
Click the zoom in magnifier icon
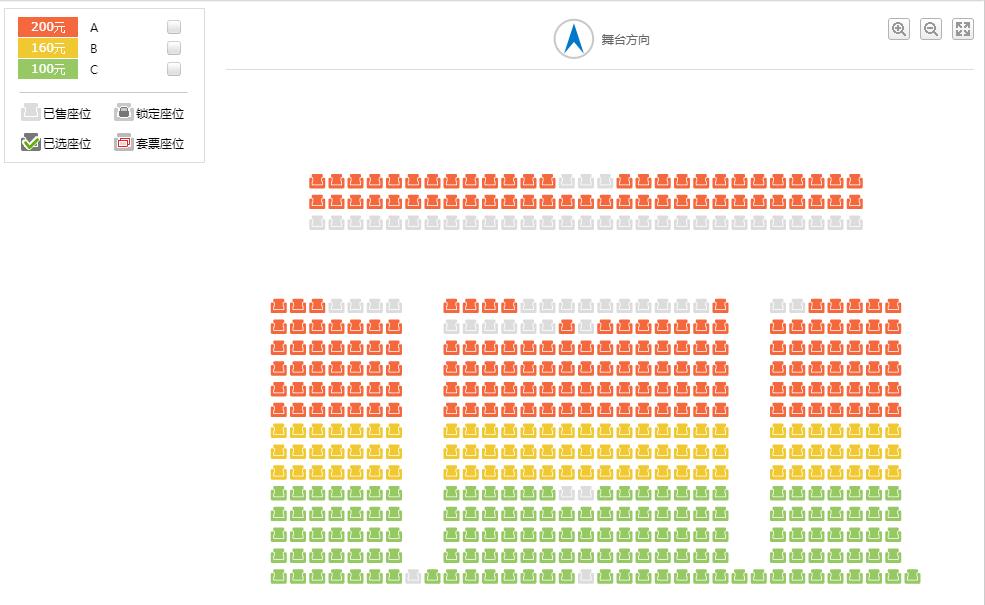[899, 29]
